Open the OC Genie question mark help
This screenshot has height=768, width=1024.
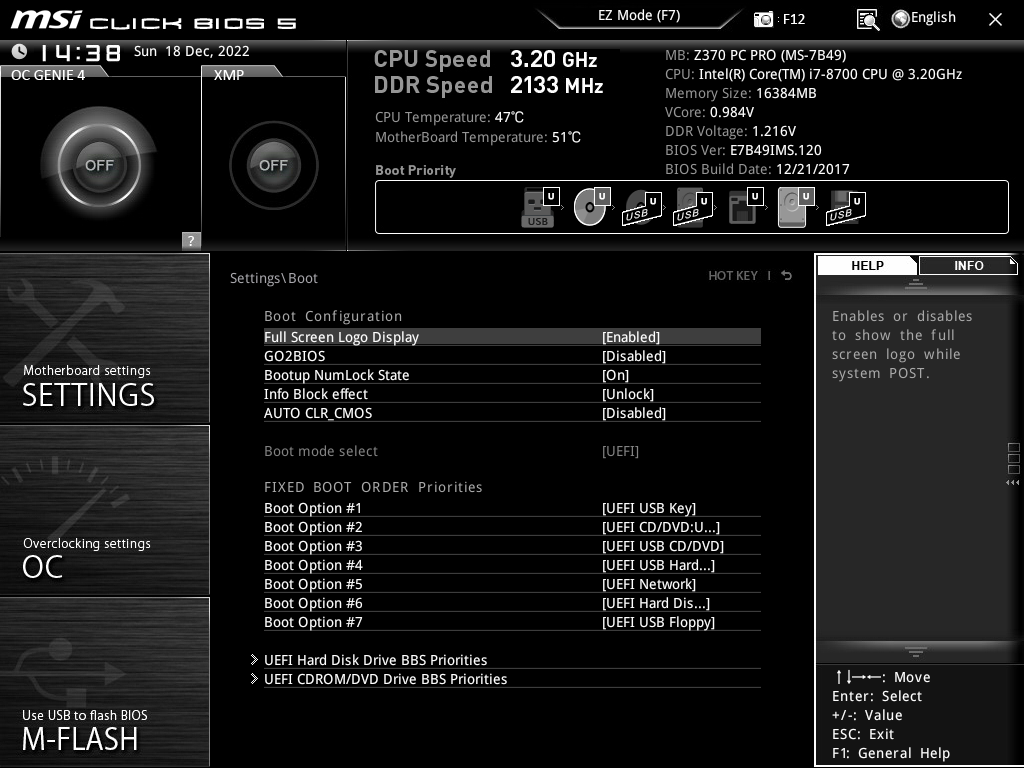coord(191,240)
